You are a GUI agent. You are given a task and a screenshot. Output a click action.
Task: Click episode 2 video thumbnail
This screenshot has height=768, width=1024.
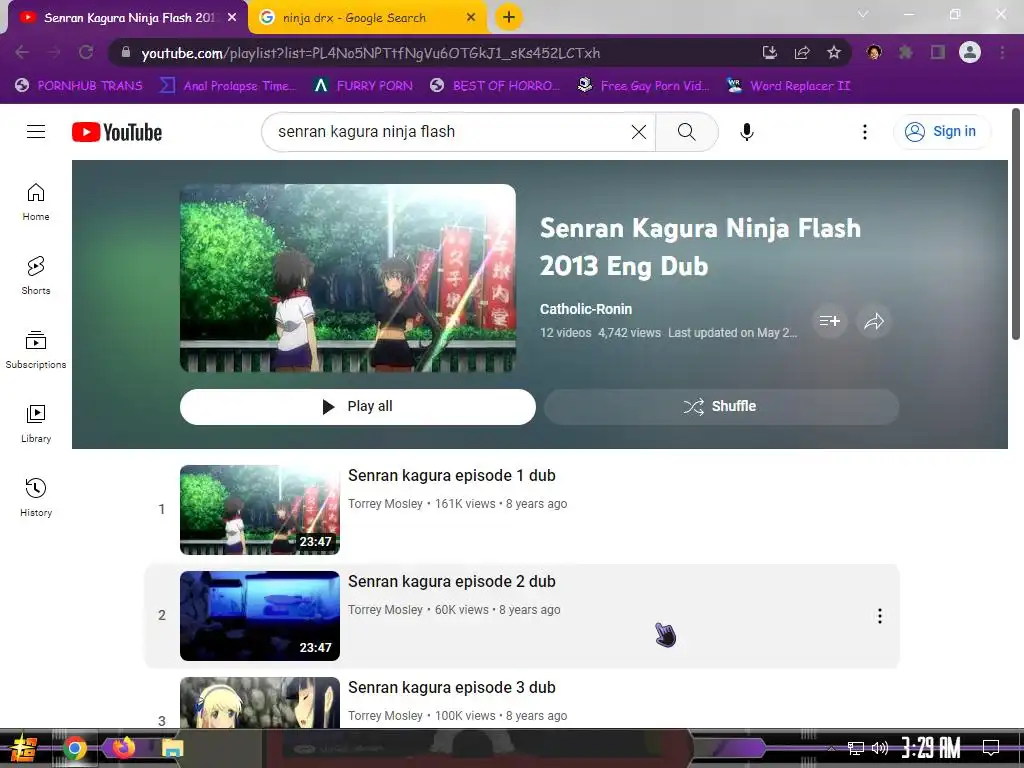[x=260, y=616]
